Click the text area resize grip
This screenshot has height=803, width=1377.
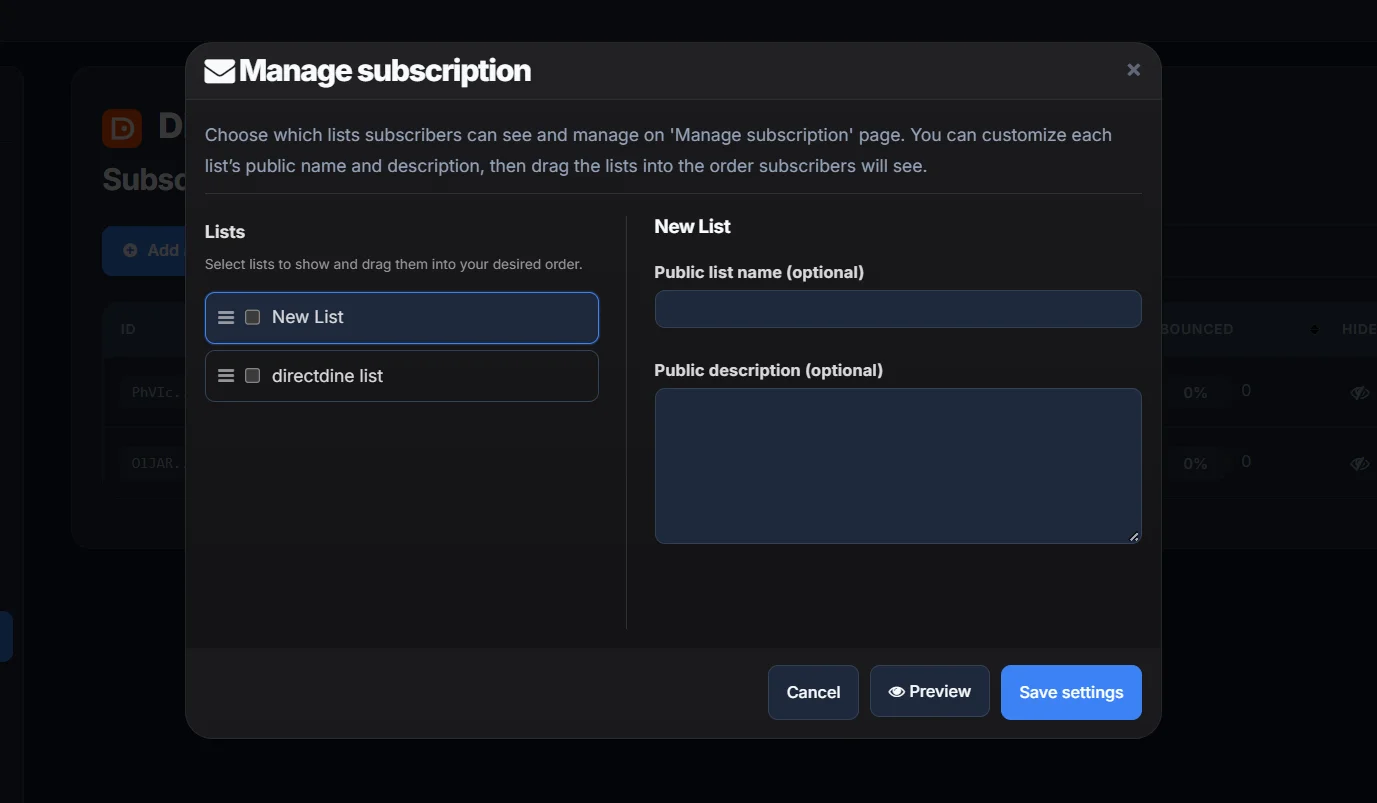click(x=1134, y=537)
